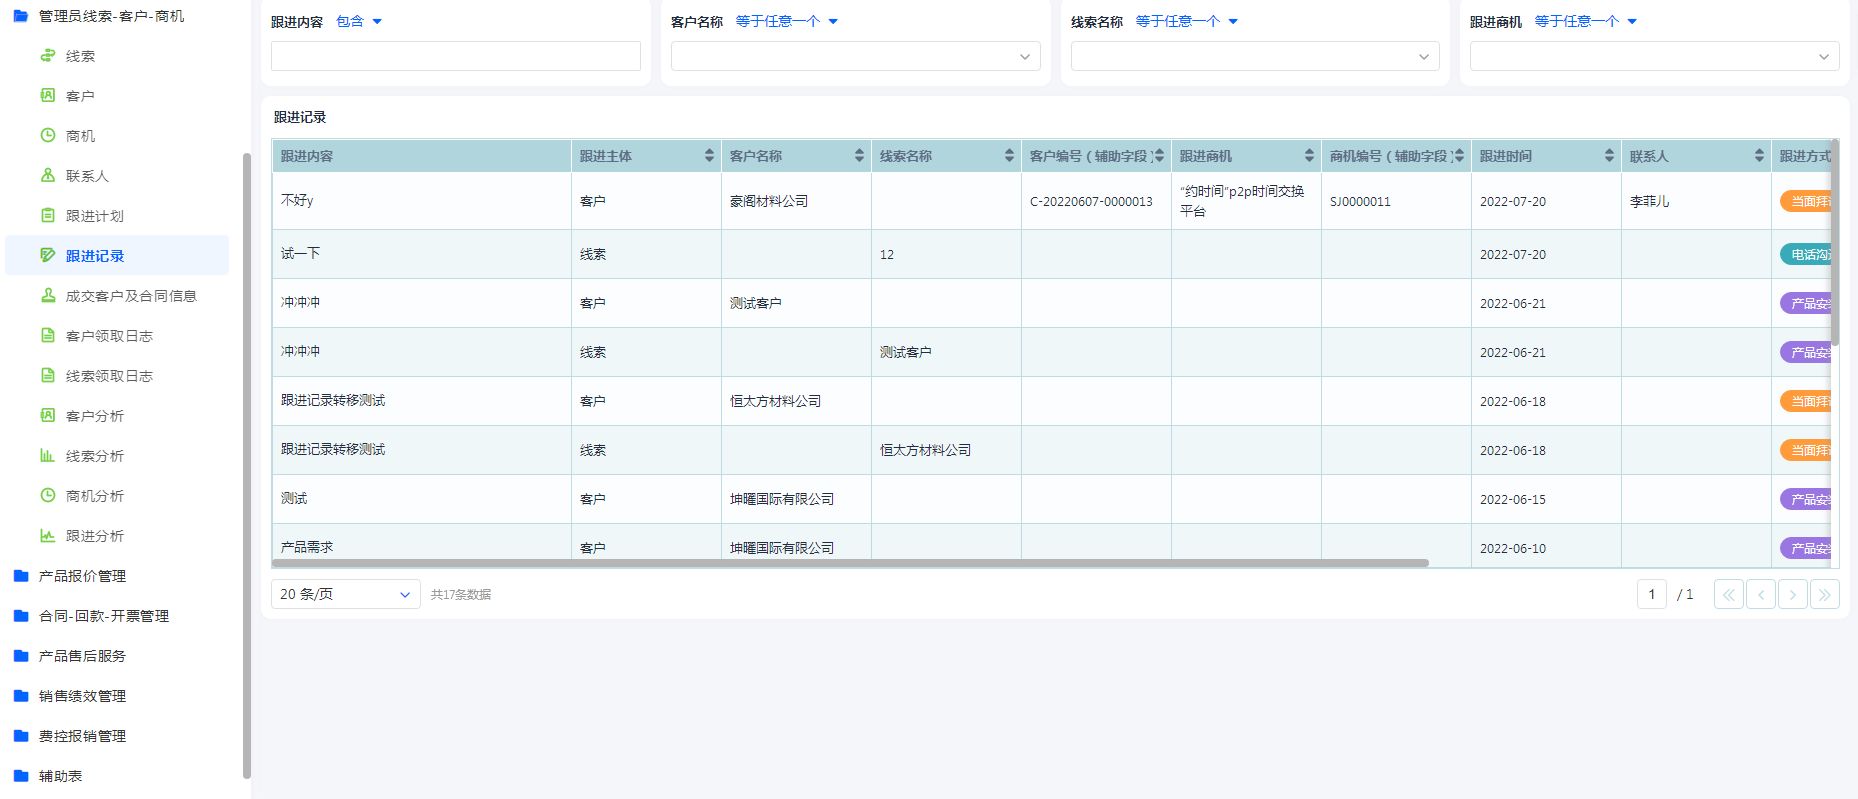Click the page number input box
1858x799 pixels.
tap(1651, 594)
